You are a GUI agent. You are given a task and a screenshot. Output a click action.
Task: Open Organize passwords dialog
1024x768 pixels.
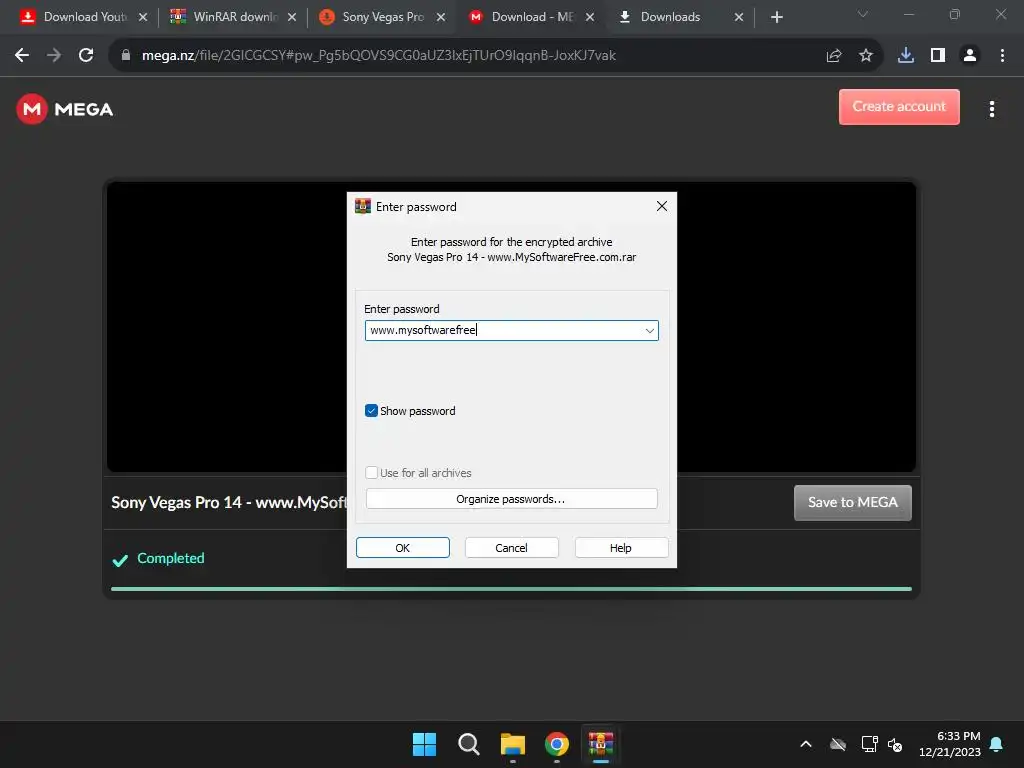click(511, 499)
